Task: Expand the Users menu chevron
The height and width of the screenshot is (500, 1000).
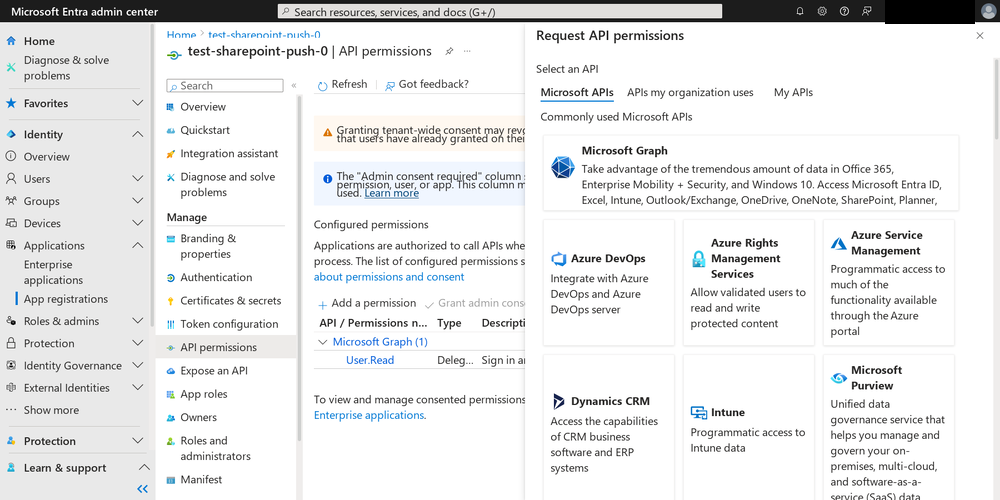Action: [x=137, y=179]
